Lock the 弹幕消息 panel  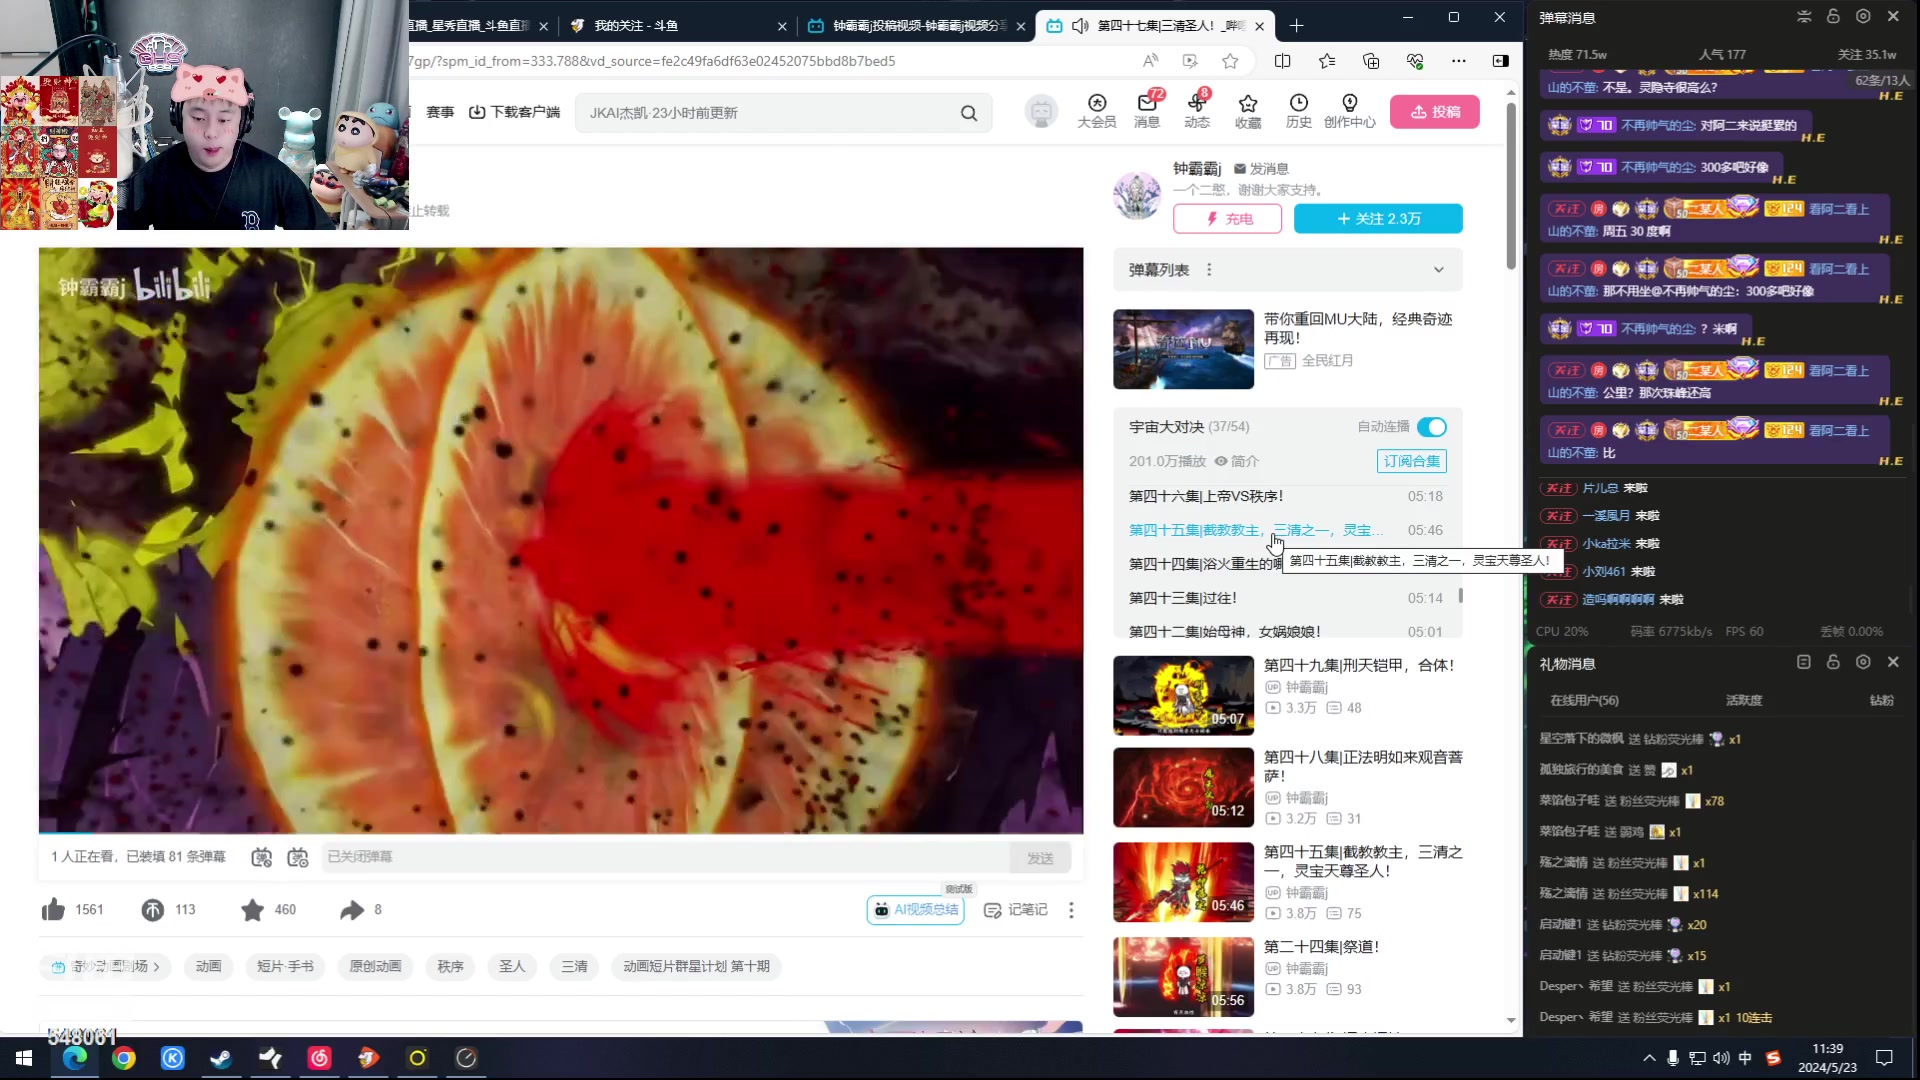[1833, 16]
